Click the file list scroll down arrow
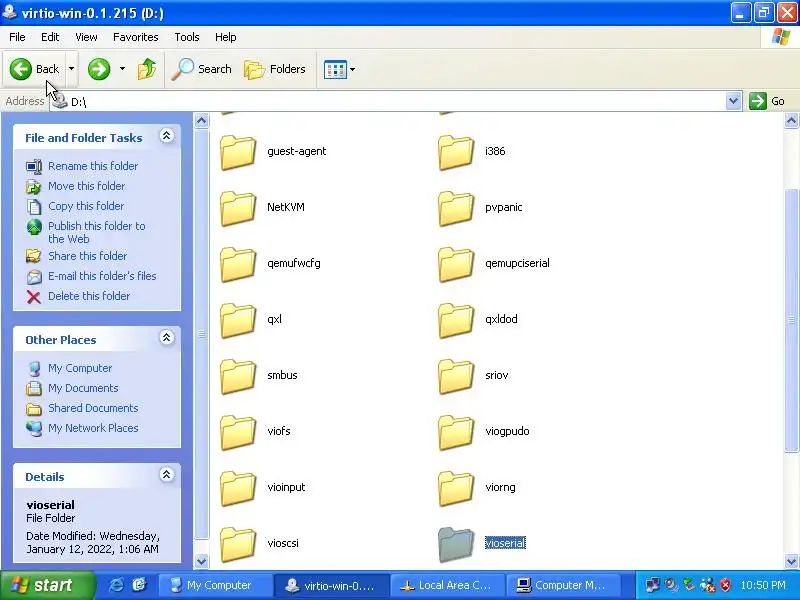This screenshot has width=800, height=600. click(791, 561)
